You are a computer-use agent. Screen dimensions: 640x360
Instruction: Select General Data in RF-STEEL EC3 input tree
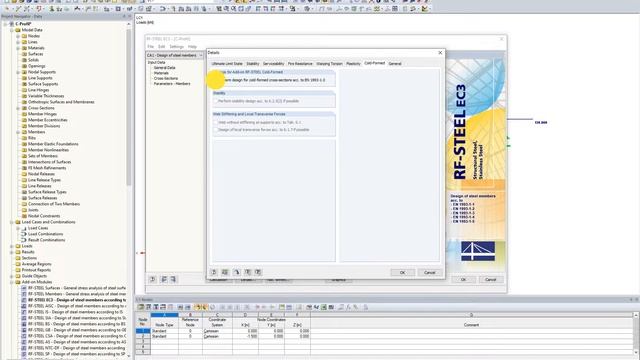point(164,68)
